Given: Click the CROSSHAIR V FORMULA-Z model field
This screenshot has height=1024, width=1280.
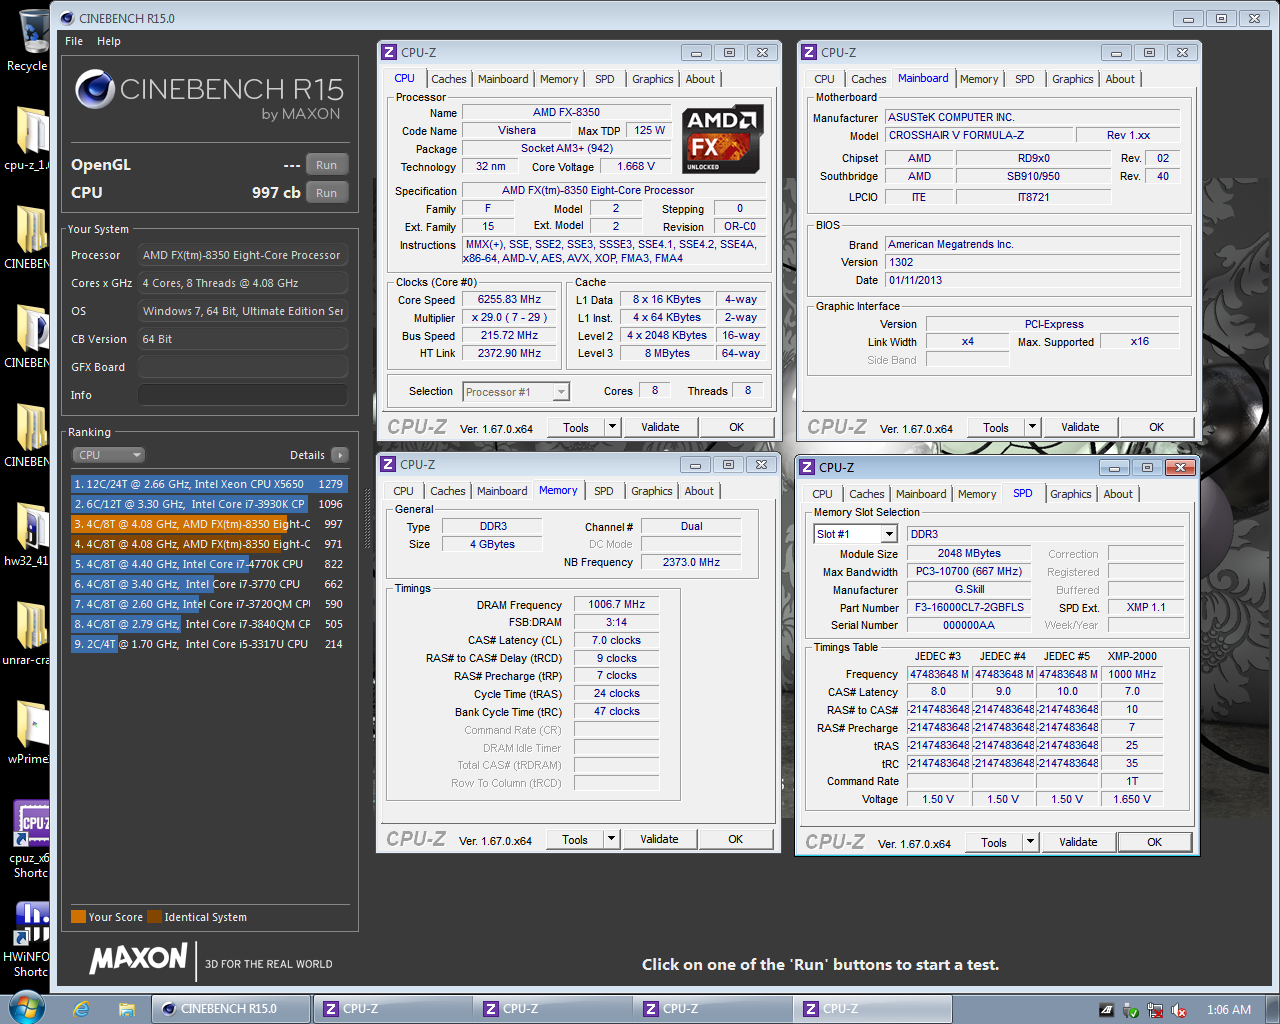Looking at the screenshot, I should pyautogui.click(x=979, y=135).
